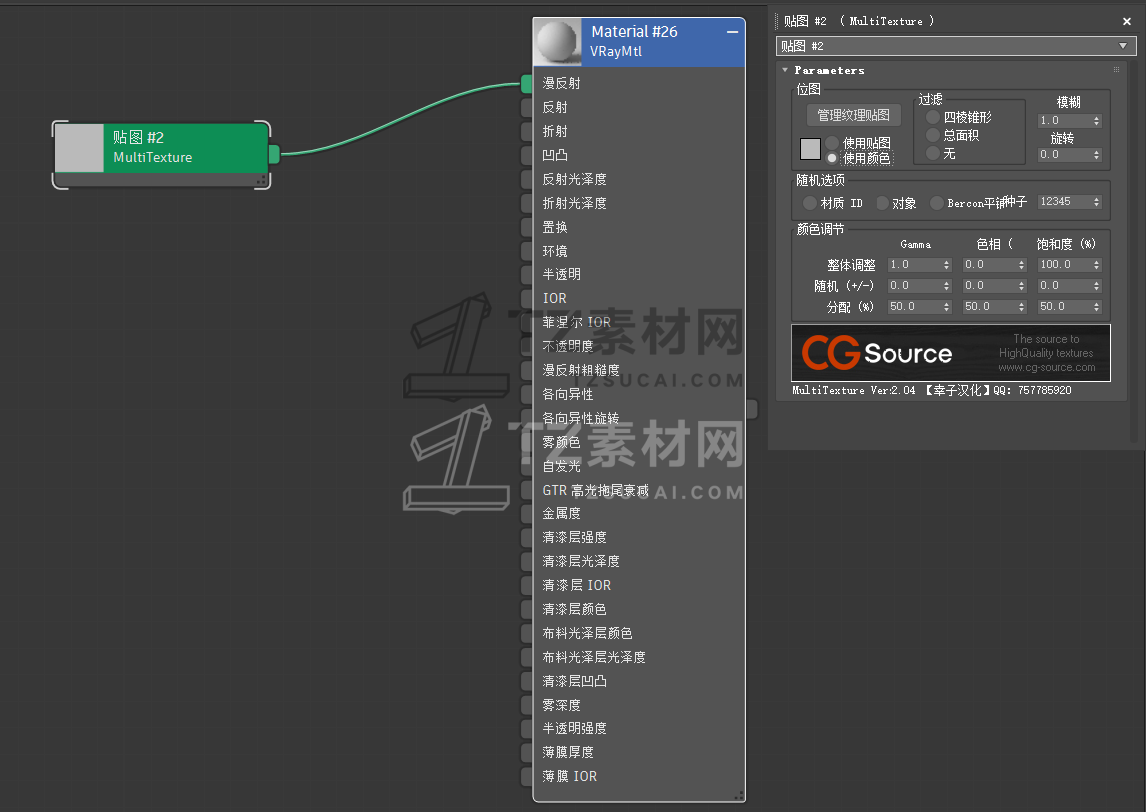The image size is (1146, 812).
Task: Open the gray color swatch in 位图 group
Action: [811, 149]
